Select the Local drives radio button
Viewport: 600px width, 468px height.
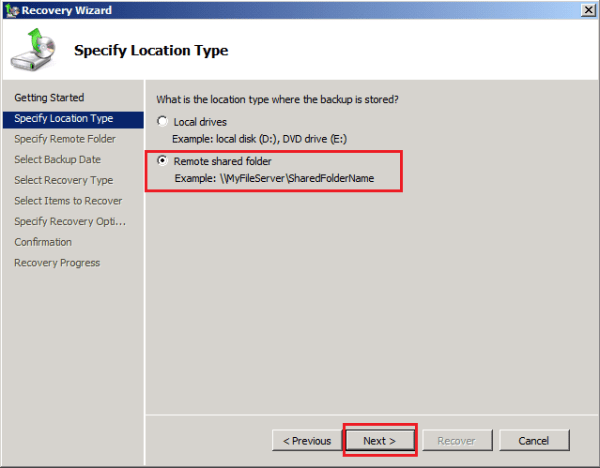[162, 122]
